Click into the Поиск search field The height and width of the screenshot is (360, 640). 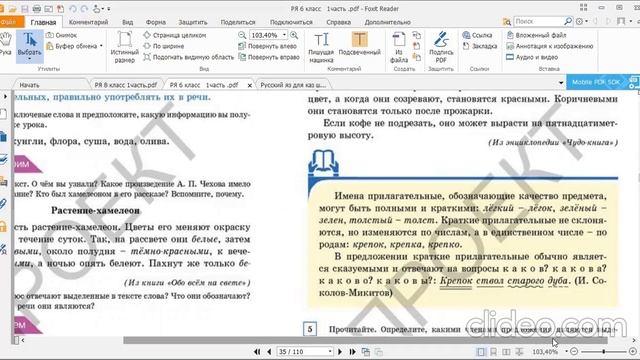538,21
